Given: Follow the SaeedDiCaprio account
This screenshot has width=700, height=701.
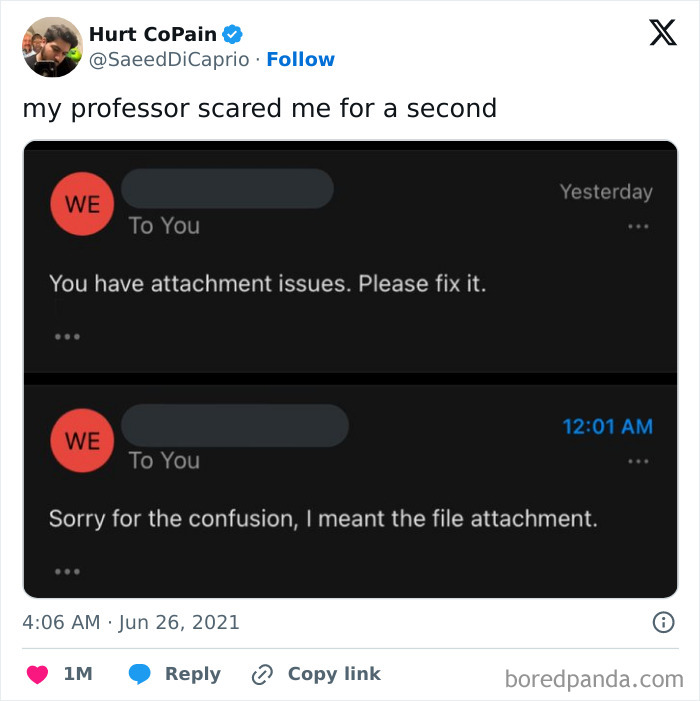Looking at the screenshot, I should [300, 60].
